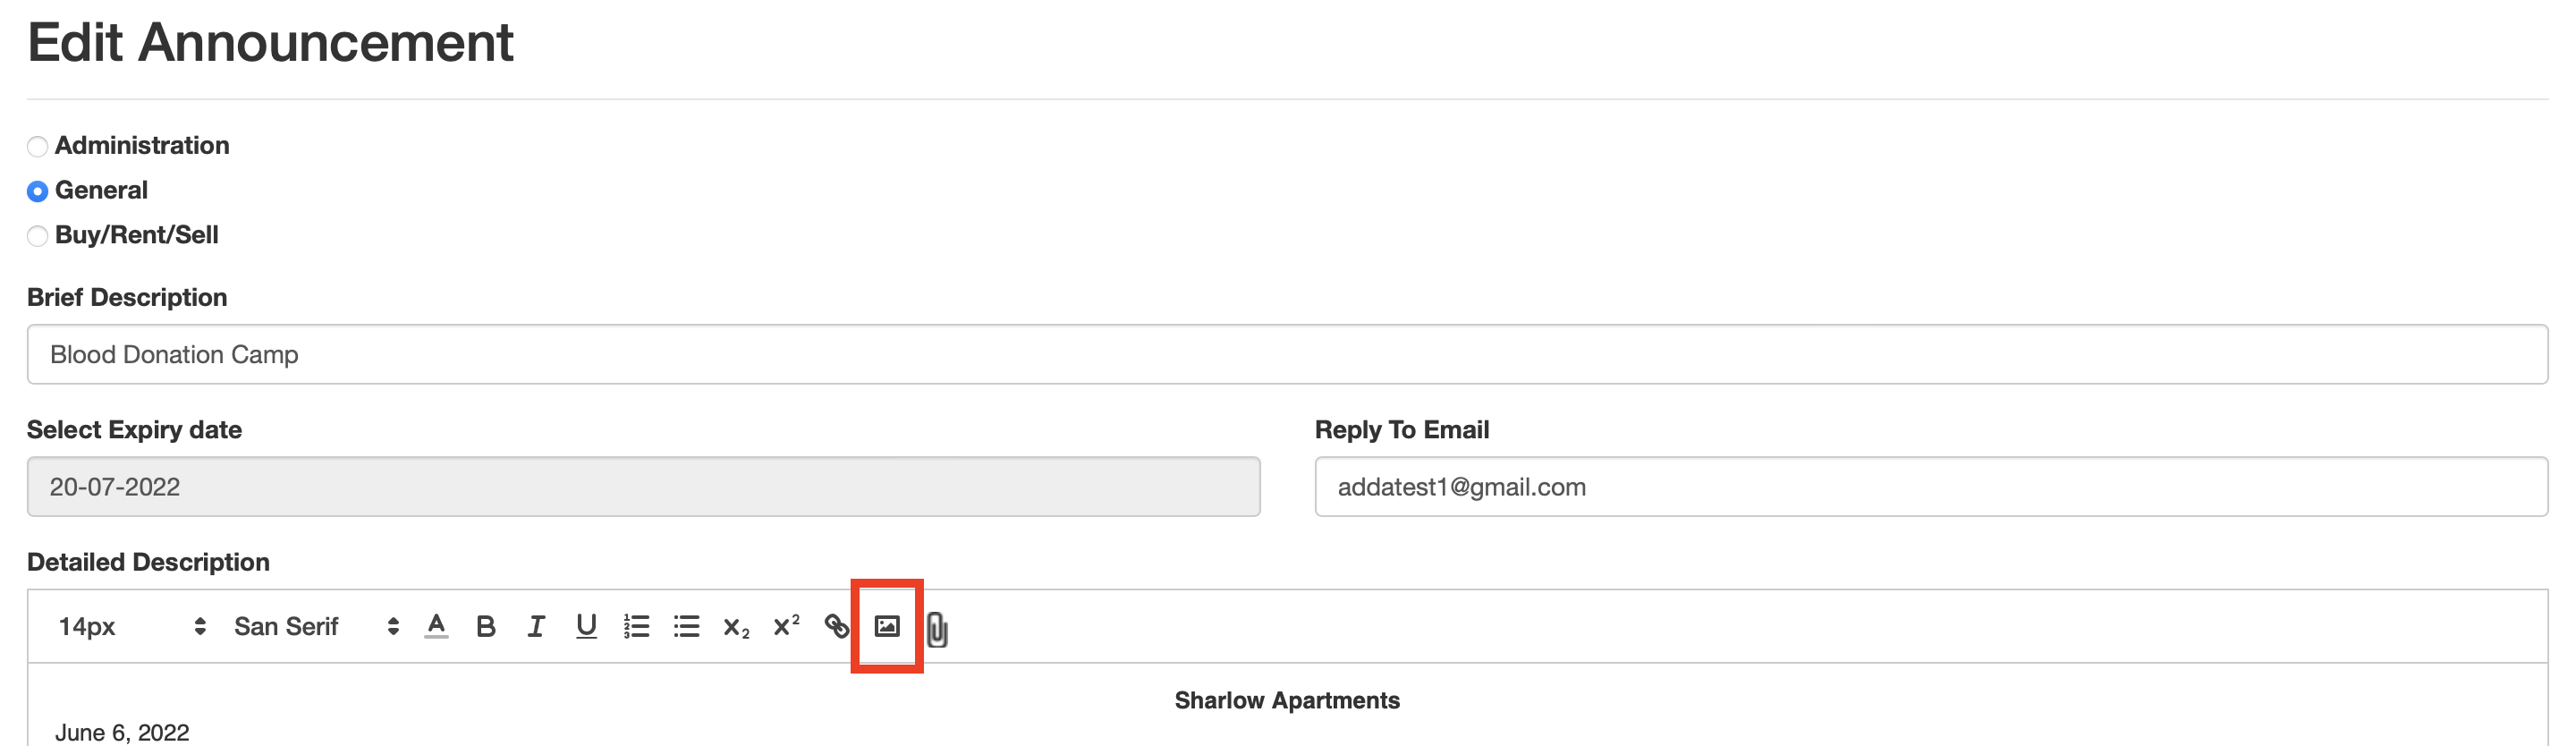Apply underline formatting in editor
This screenshot has height=746, width=2576.
tap(586, 626)
